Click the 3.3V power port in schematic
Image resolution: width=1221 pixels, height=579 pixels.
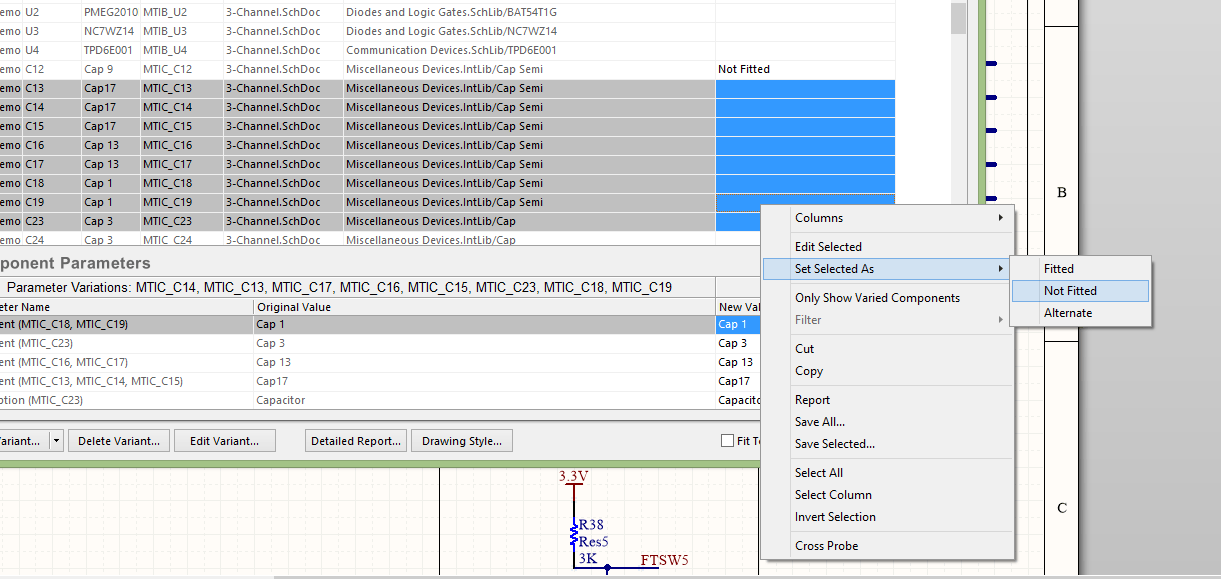573,476
